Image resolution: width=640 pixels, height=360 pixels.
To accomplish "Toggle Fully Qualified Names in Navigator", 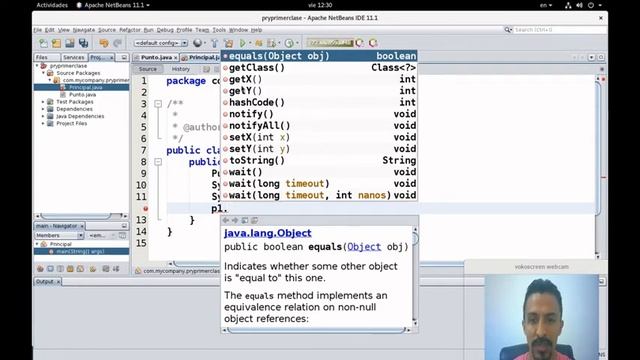I will [x=93, y=269].
